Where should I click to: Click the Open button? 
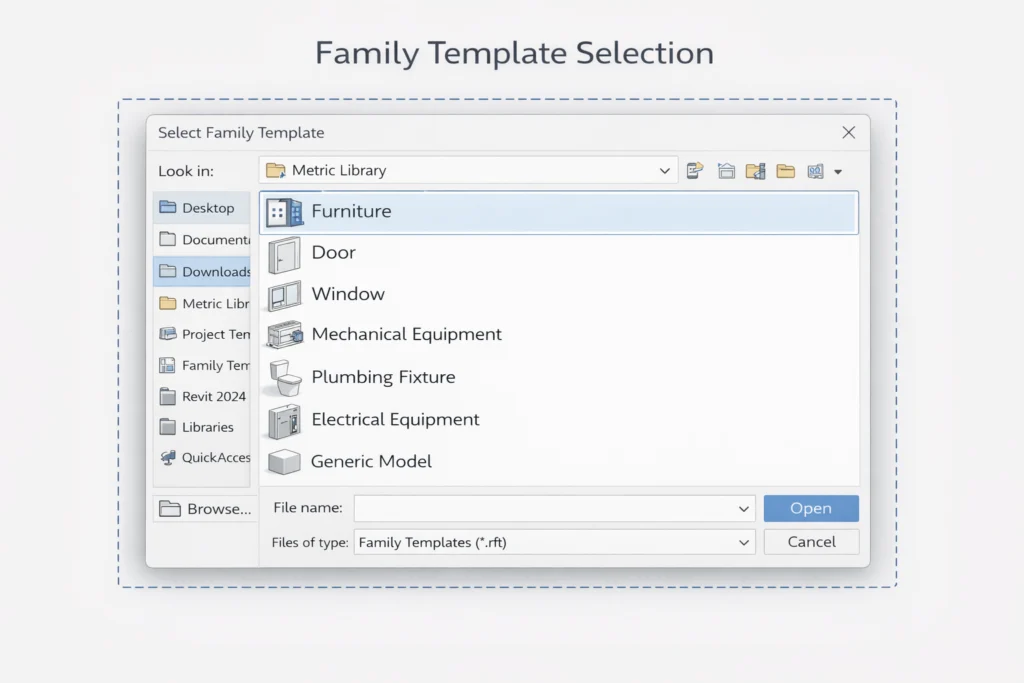(x=811, y=508)
